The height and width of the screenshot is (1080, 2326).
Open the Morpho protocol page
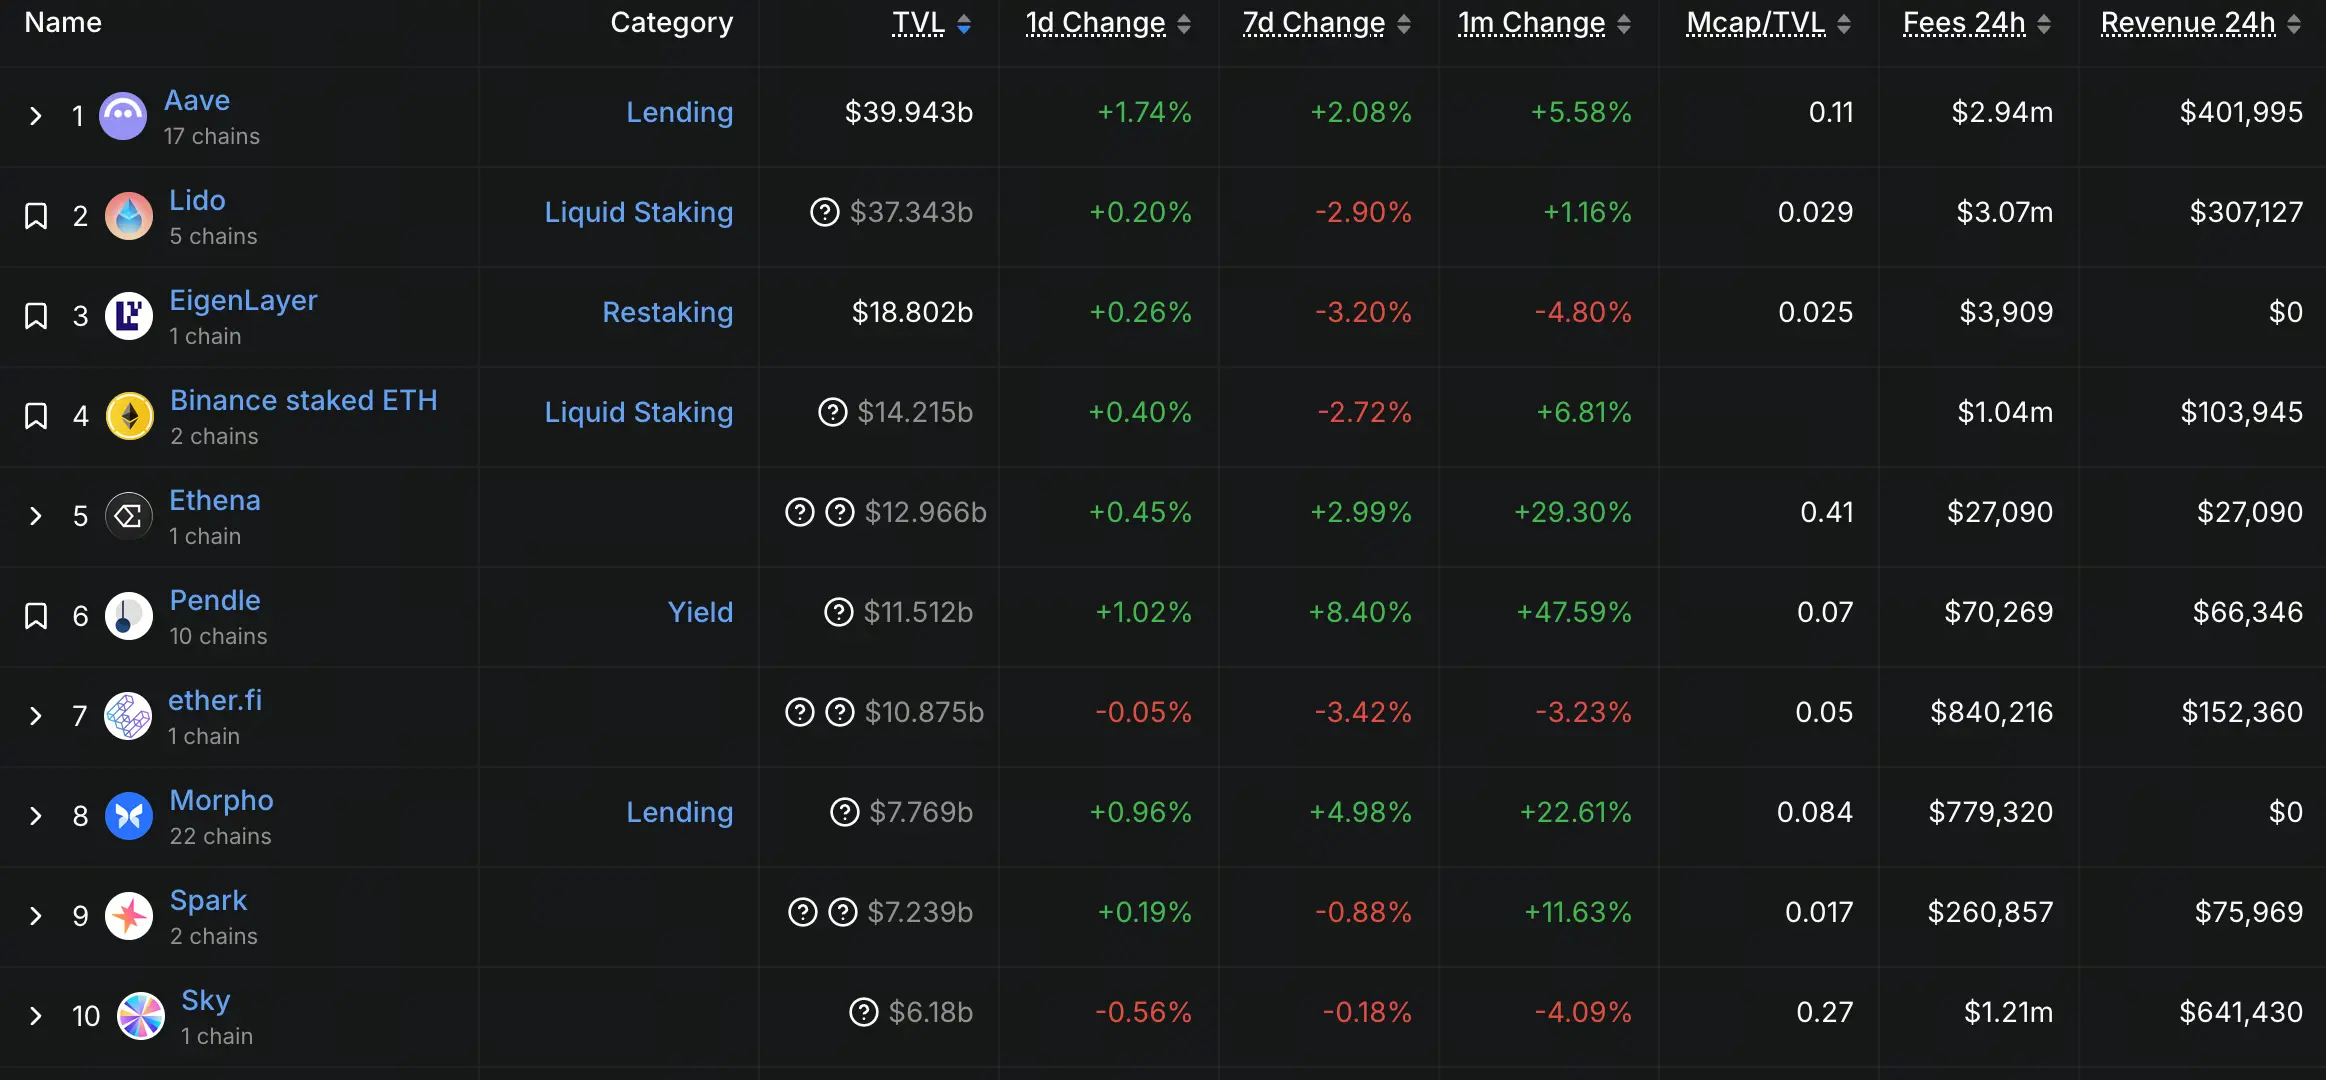pyautogui.click(x=221, y=800)
